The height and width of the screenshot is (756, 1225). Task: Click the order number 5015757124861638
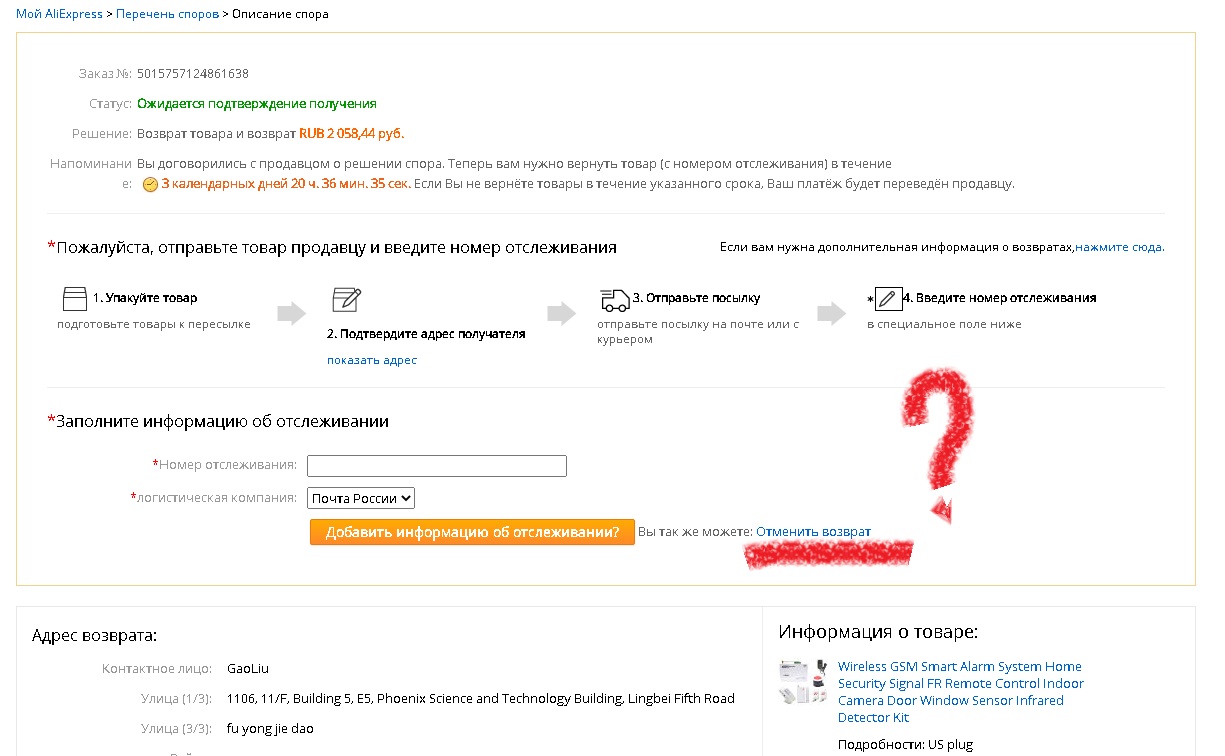coord(193,74)
